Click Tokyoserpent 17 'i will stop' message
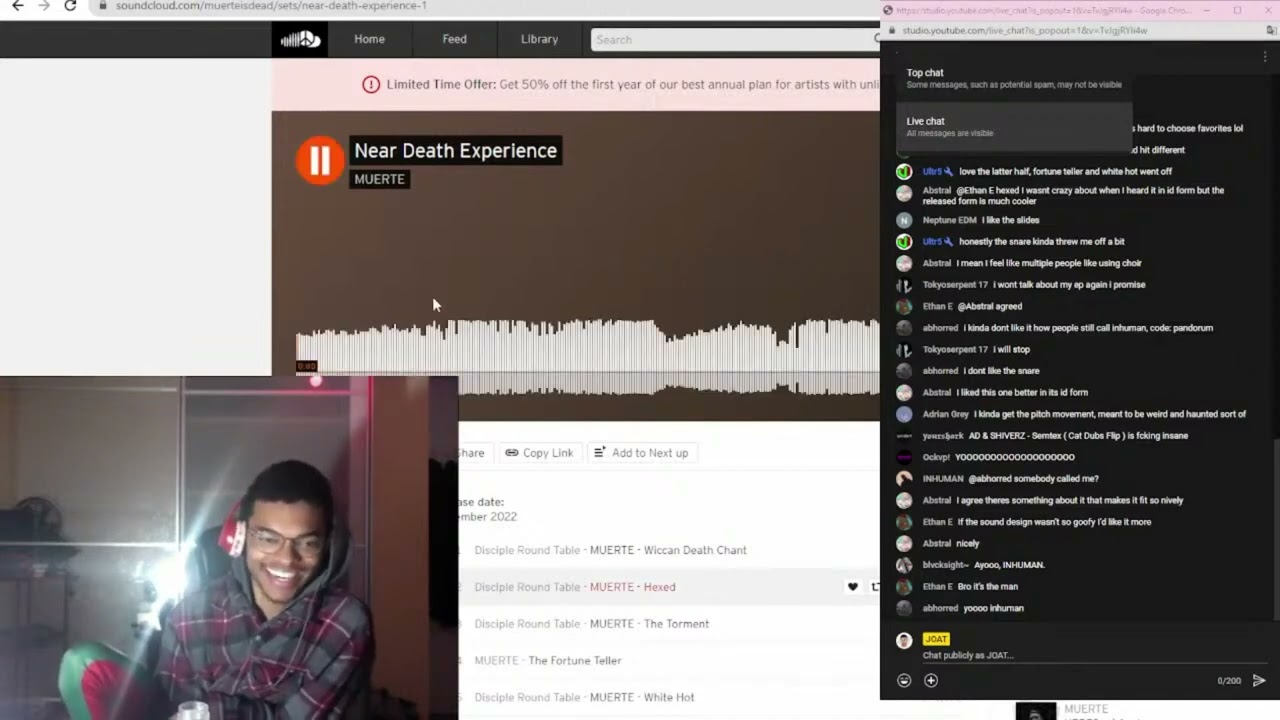 coord(1011,350)
